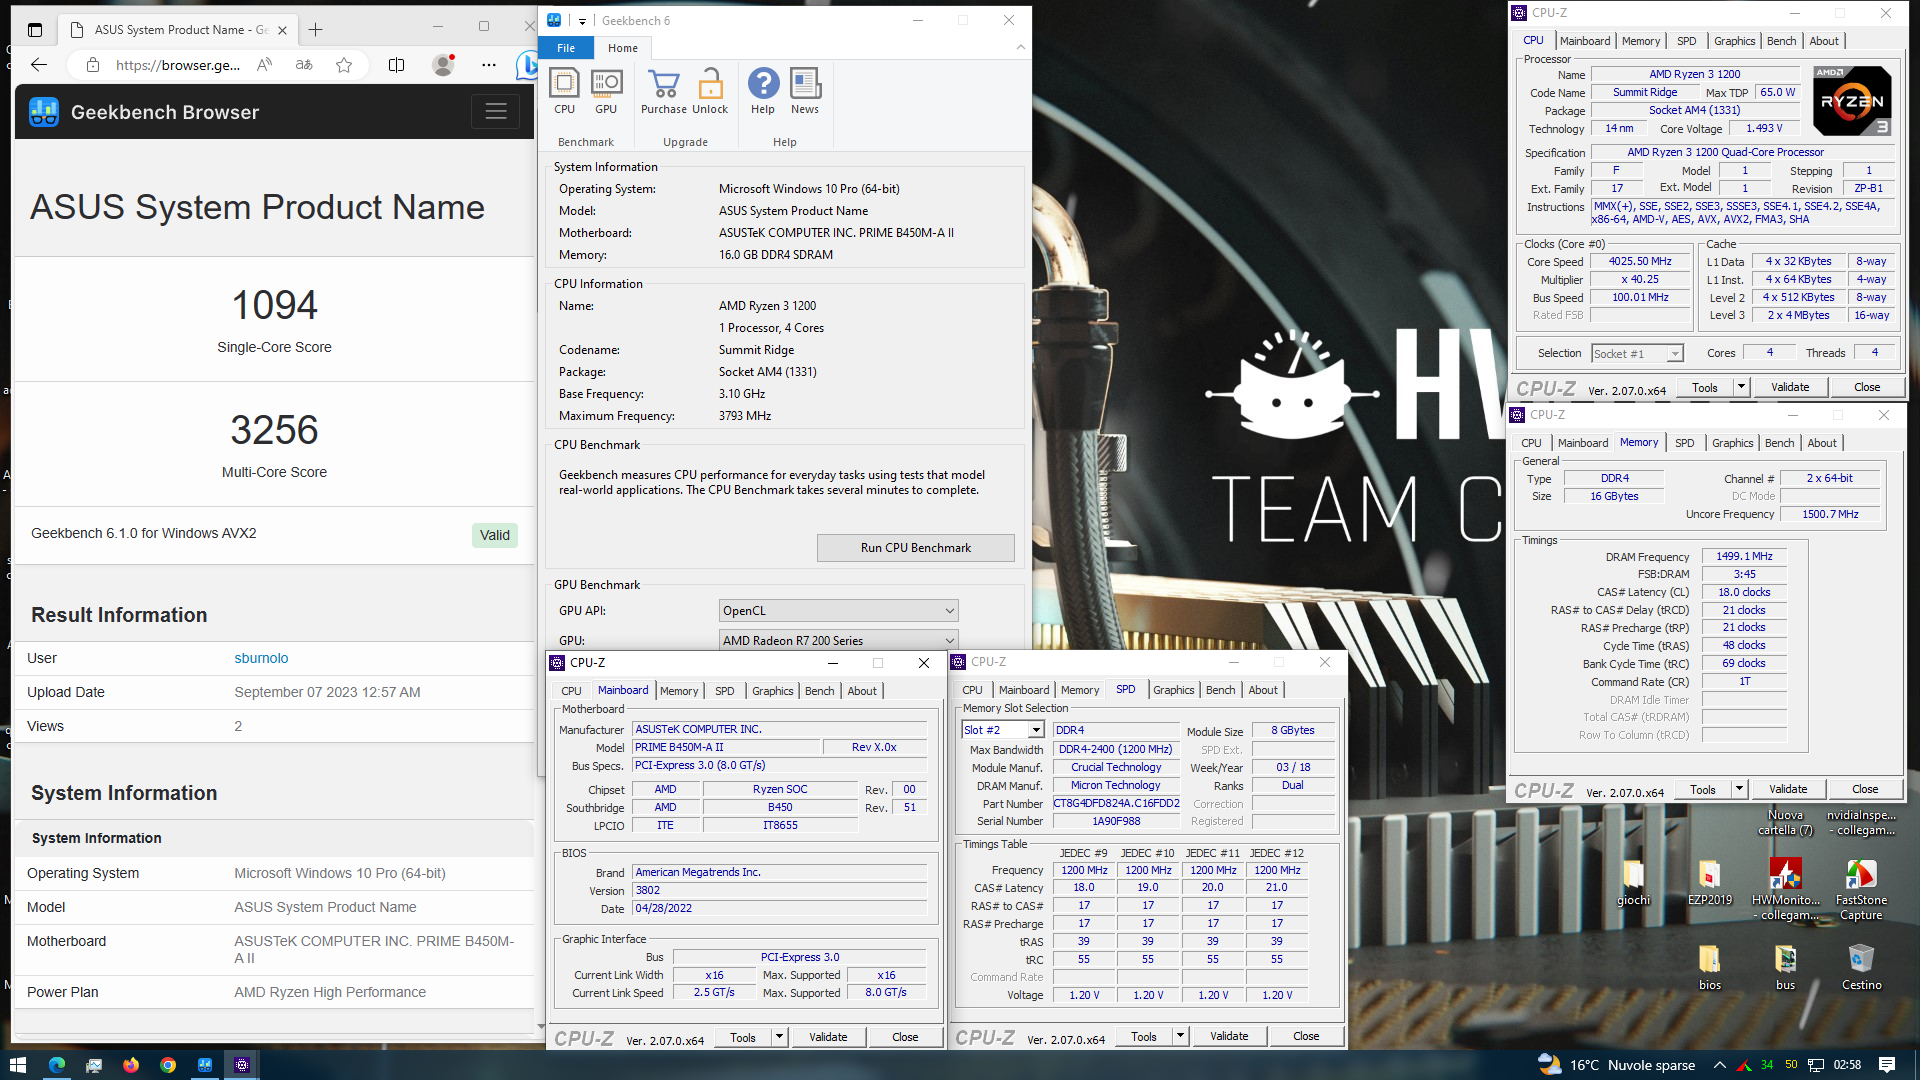Collapse the Geekbench ribbon chevron

(x=1020, y=47)
